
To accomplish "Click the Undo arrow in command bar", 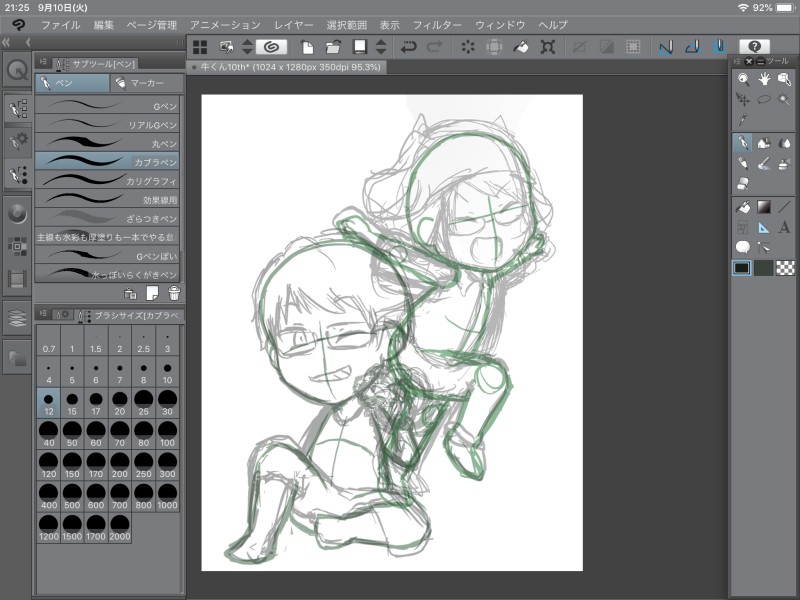I will tap(408, 47).
